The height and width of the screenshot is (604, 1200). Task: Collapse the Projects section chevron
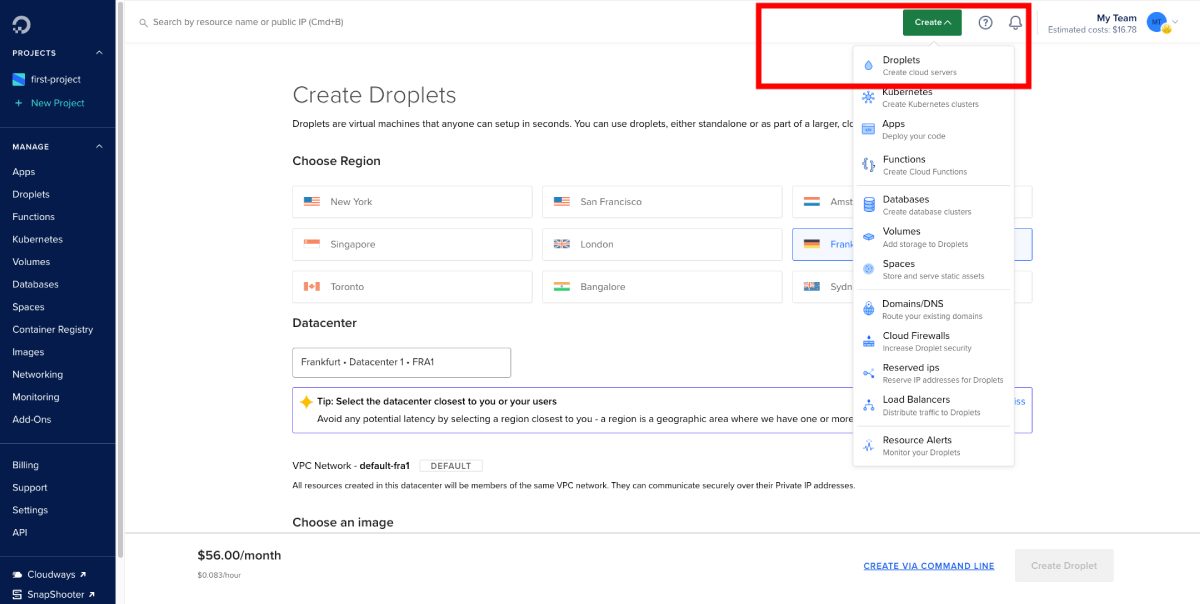tap(99, 53)
